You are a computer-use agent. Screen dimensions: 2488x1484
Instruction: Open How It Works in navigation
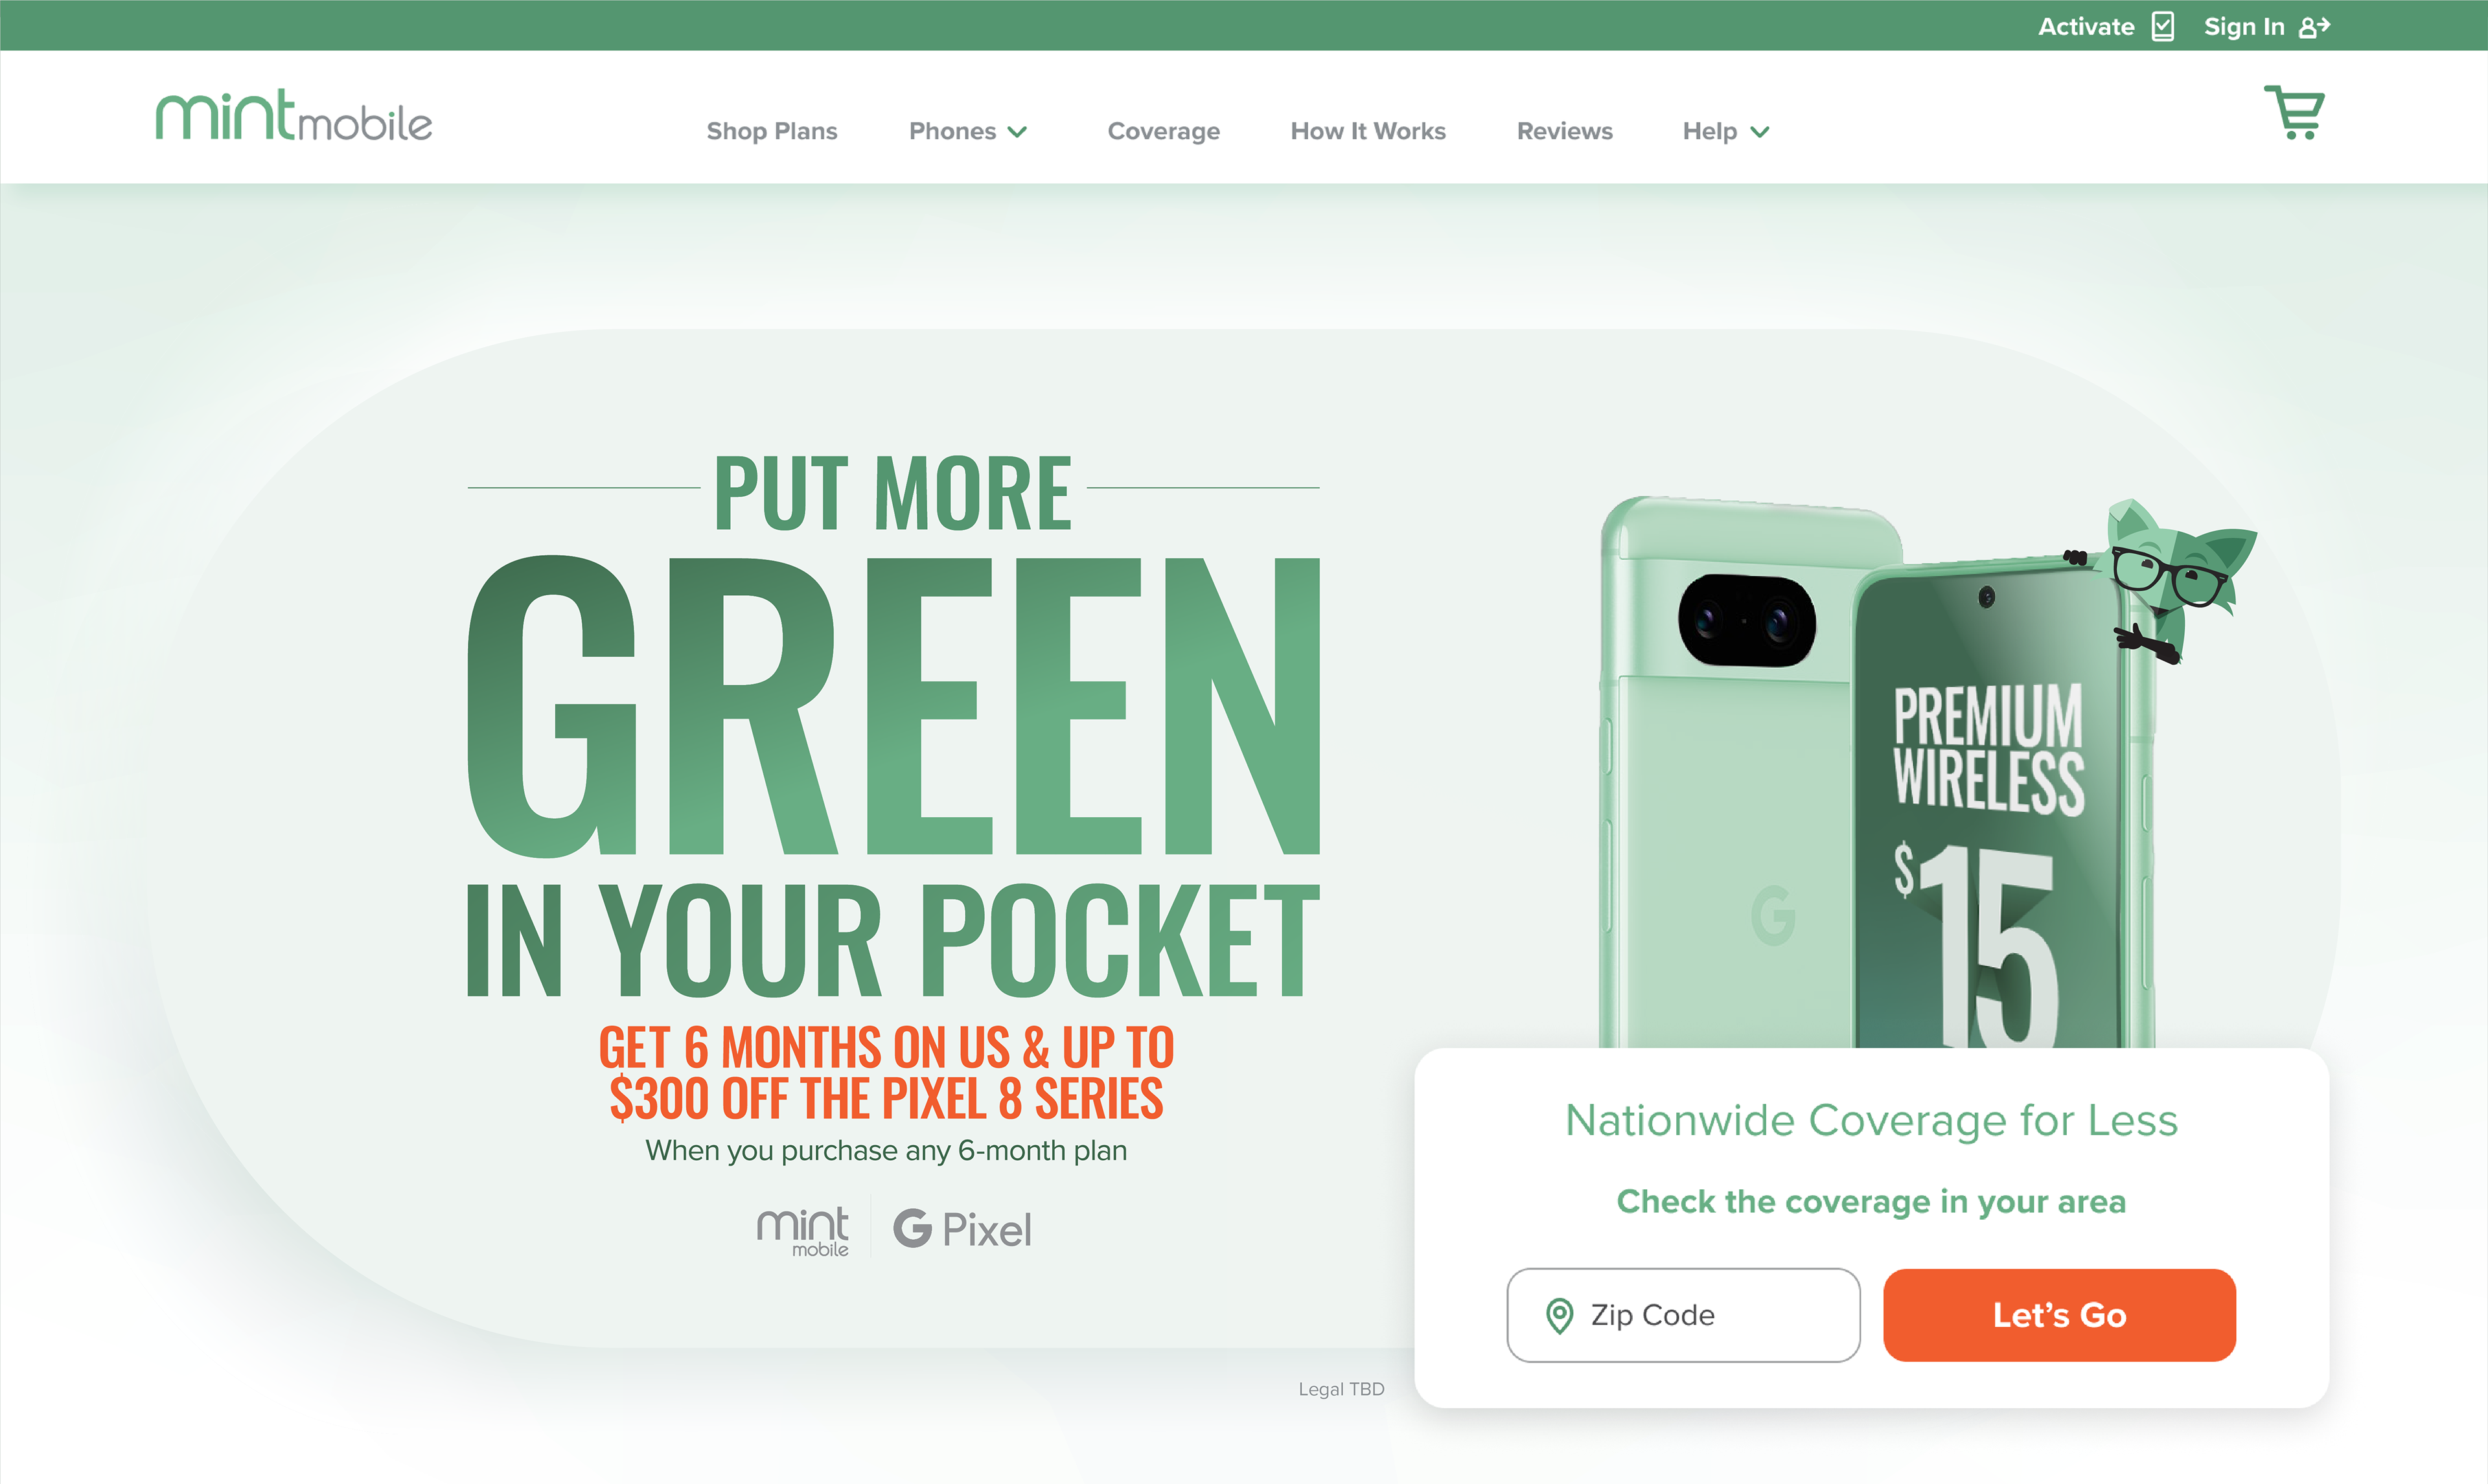pos(1368,131)
